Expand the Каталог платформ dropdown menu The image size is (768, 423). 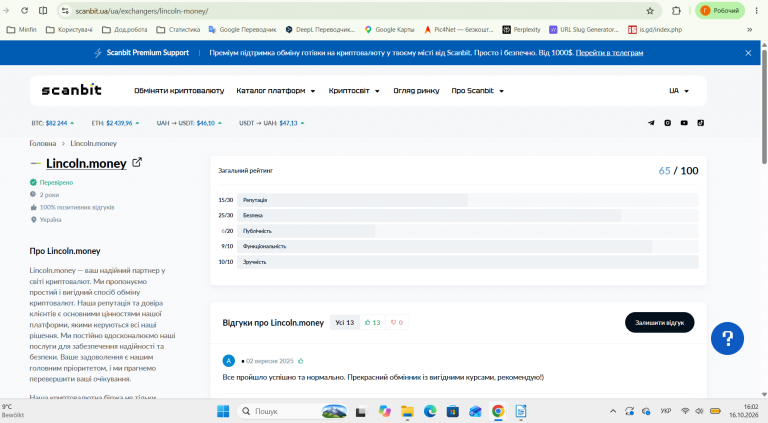[276, 91]
